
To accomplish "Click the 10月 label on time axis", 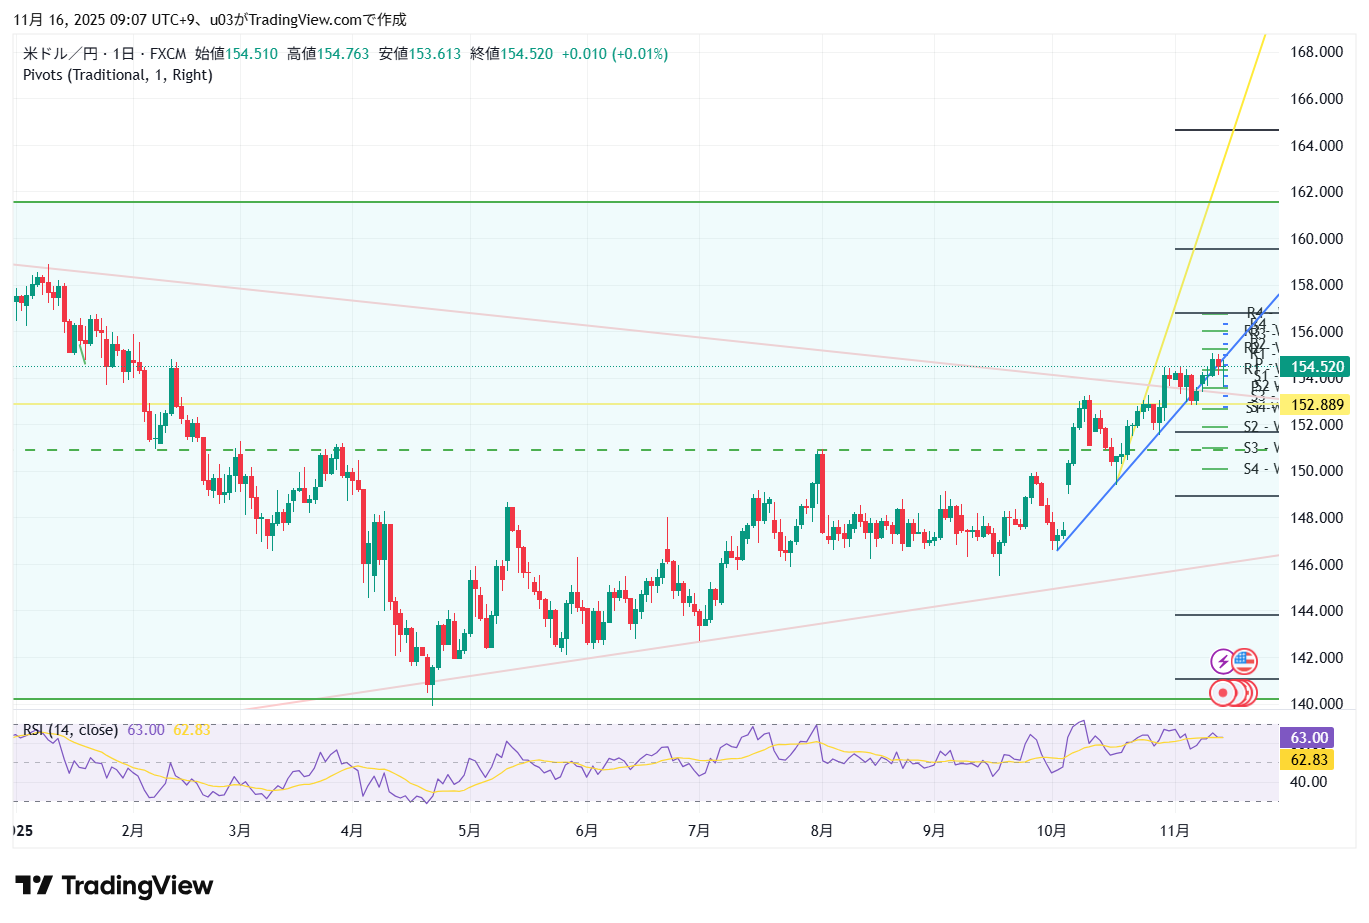I will pyautogui.click(x=1052, y=831).
